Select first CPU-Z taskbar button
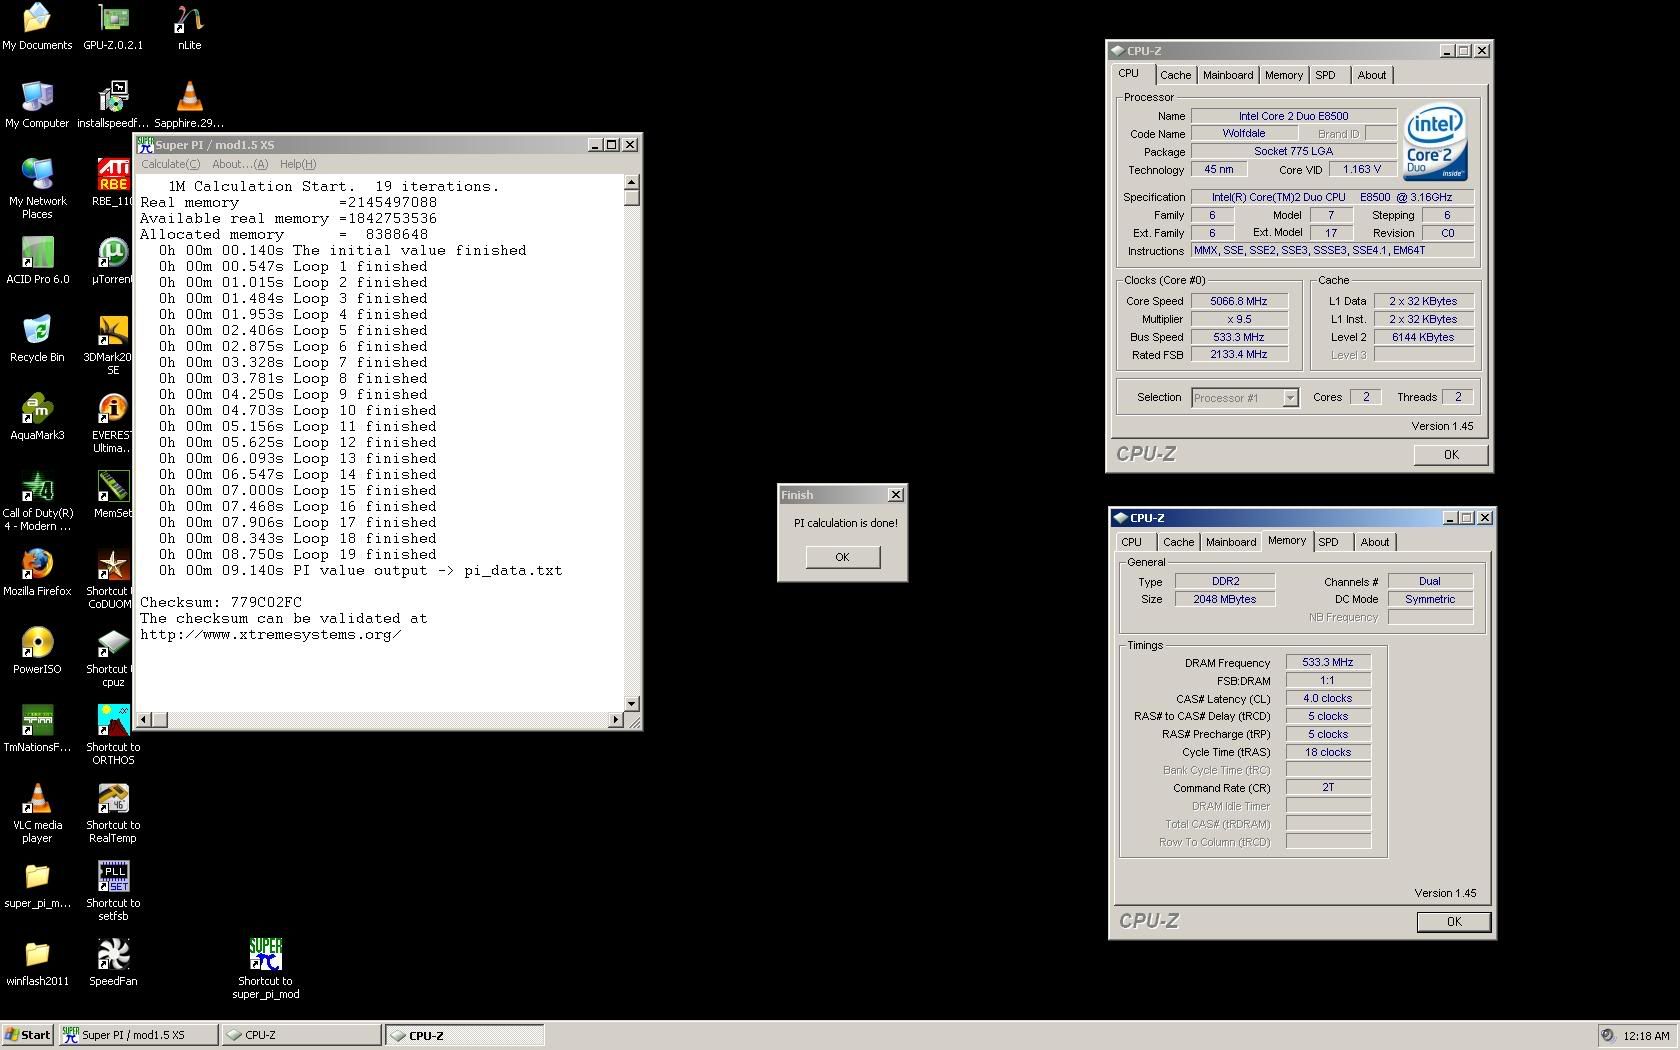 coord(301,1035)
